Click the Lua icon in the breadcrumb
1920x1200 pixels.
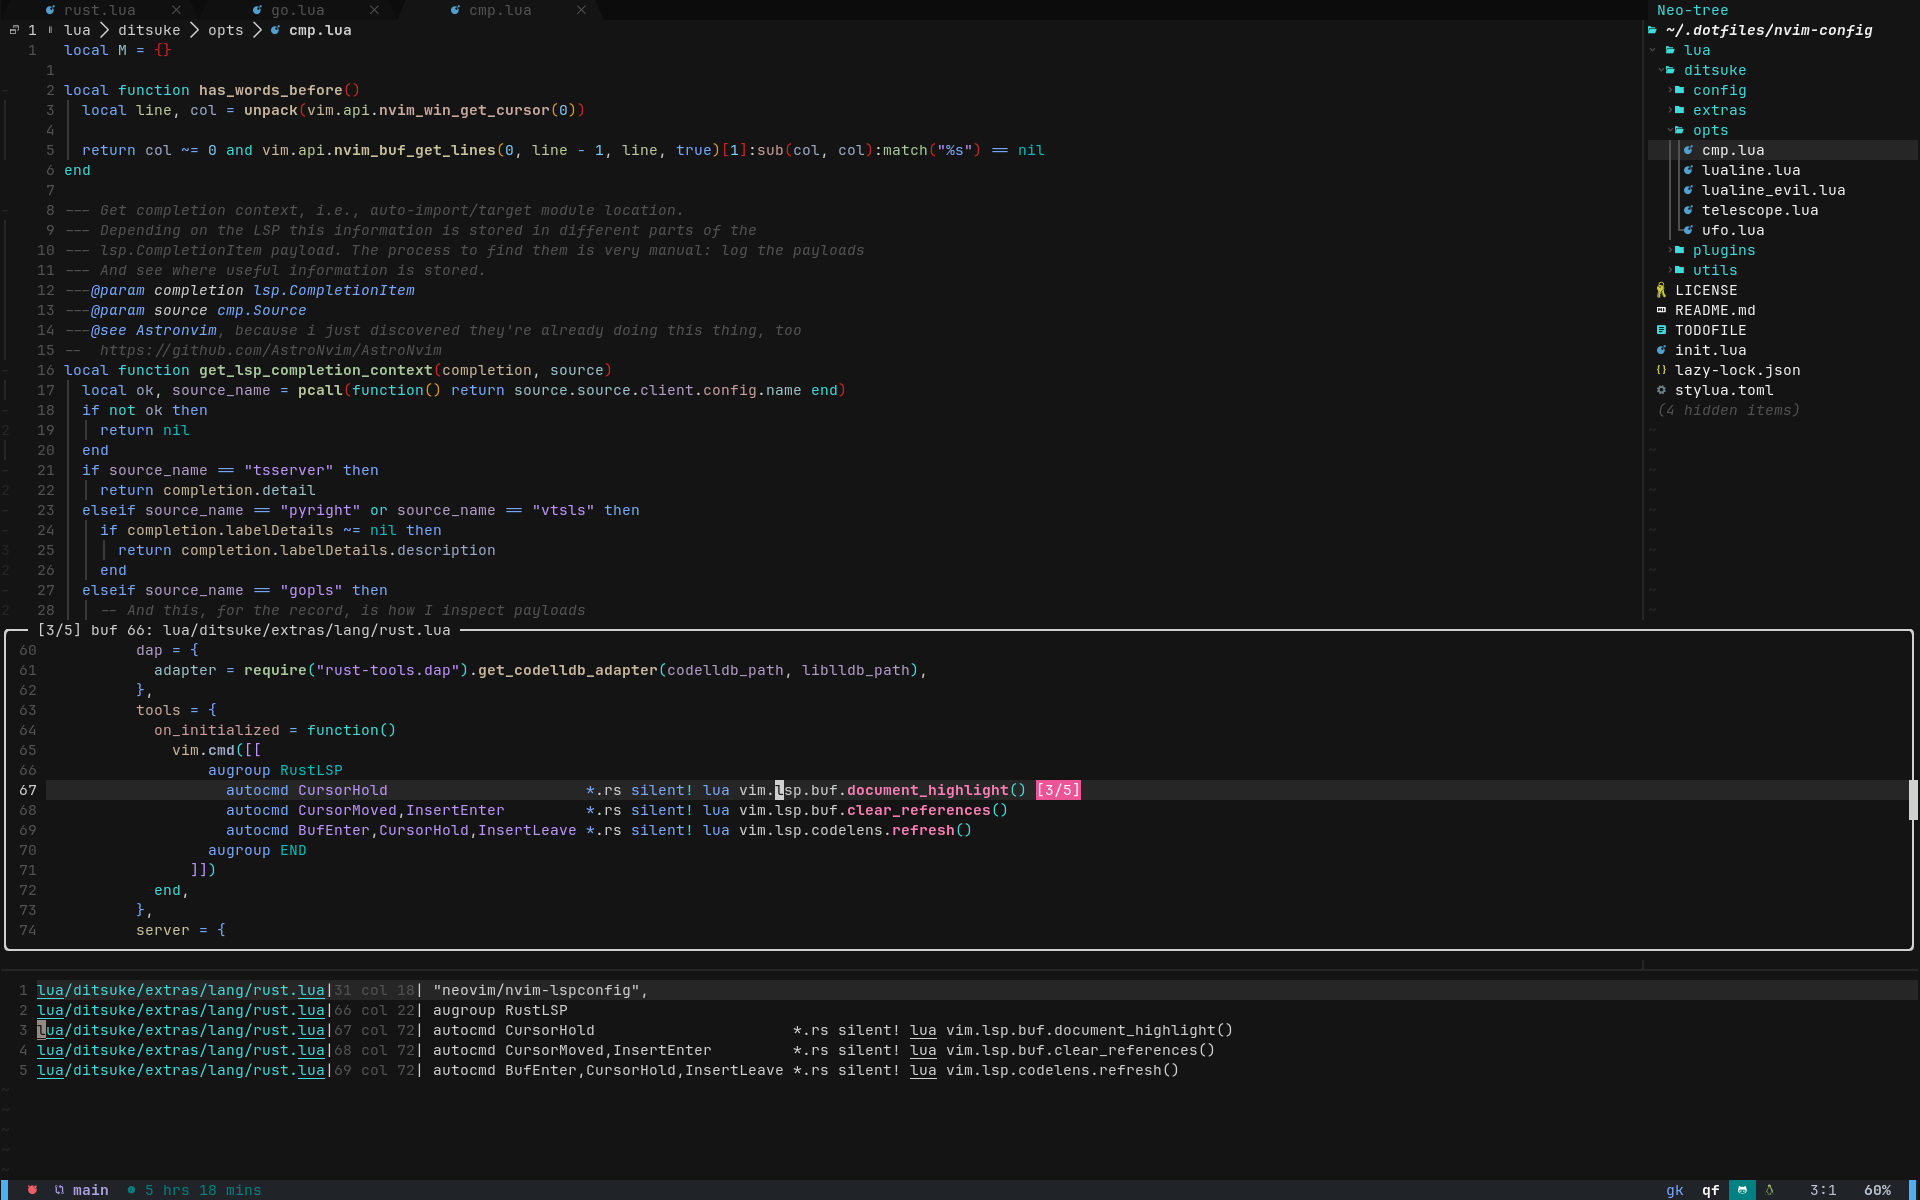click(x=275, y=30)
